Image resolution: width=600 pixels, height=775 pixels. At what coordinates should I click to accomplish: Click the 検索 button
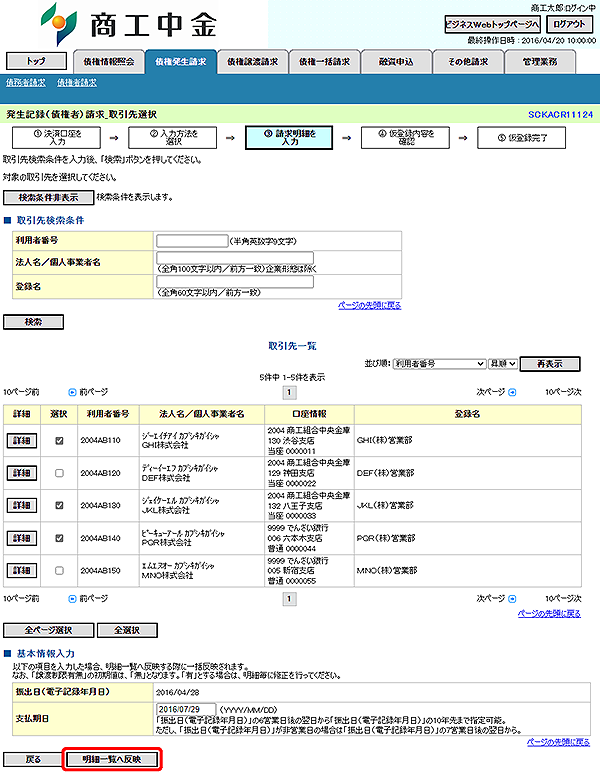click(x=34, y=322)
